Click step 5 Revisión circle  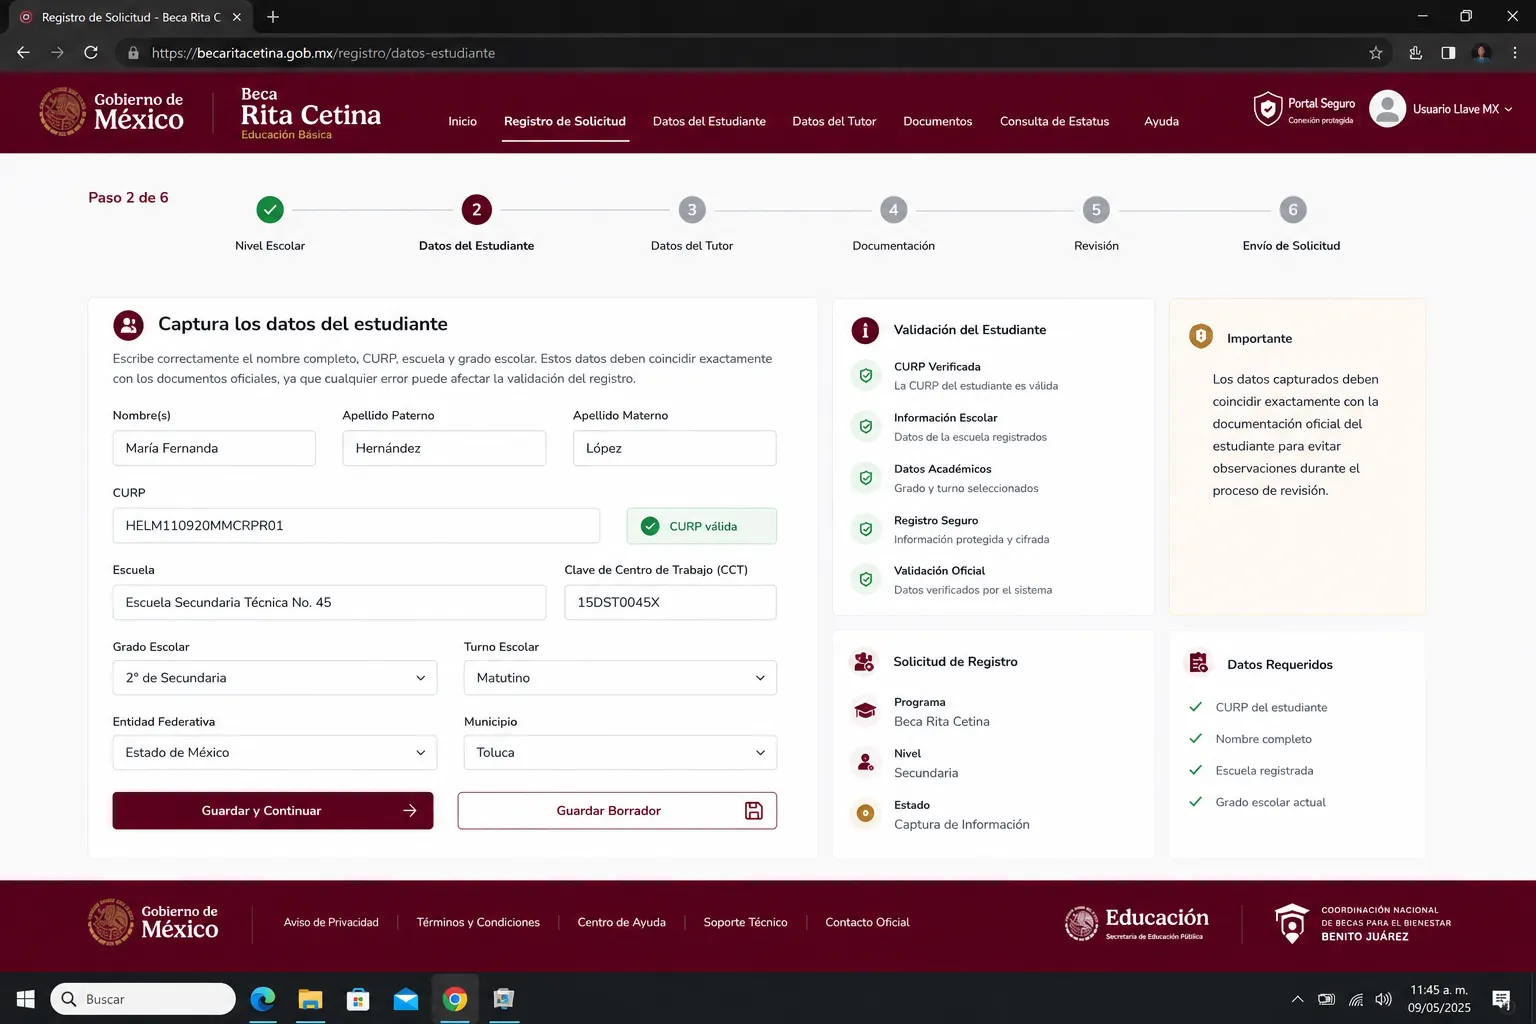pos(1096,210)
